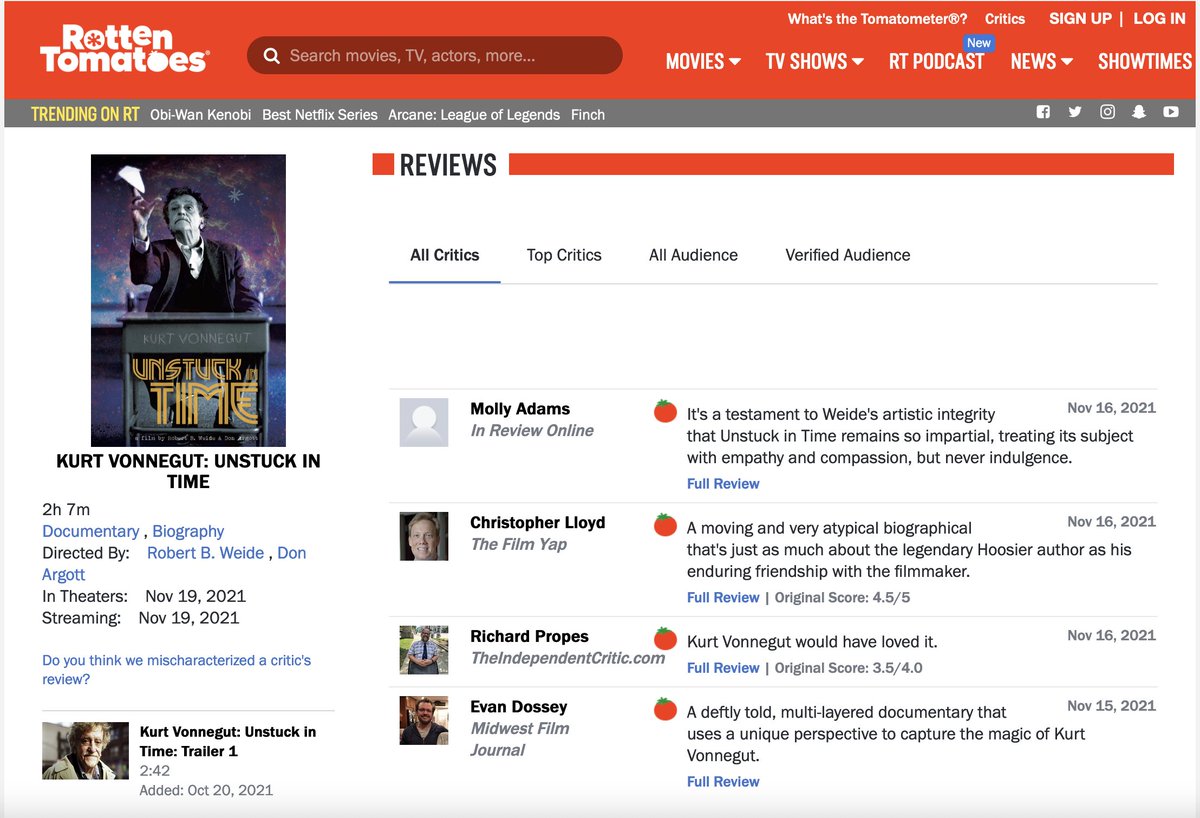Viewport: 1200px width, 818px height.
Task: Open trending topic Finch
Action: coord(588,114)
